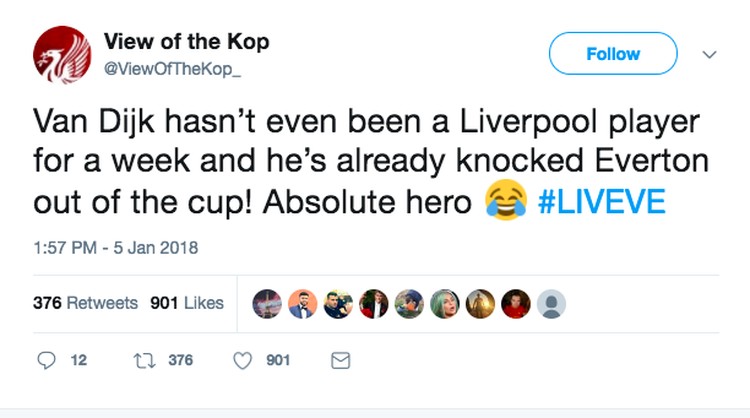Viewport: 750px width, 418px height.
Task: View the list of 901 Likes
Action: (187, 303)
